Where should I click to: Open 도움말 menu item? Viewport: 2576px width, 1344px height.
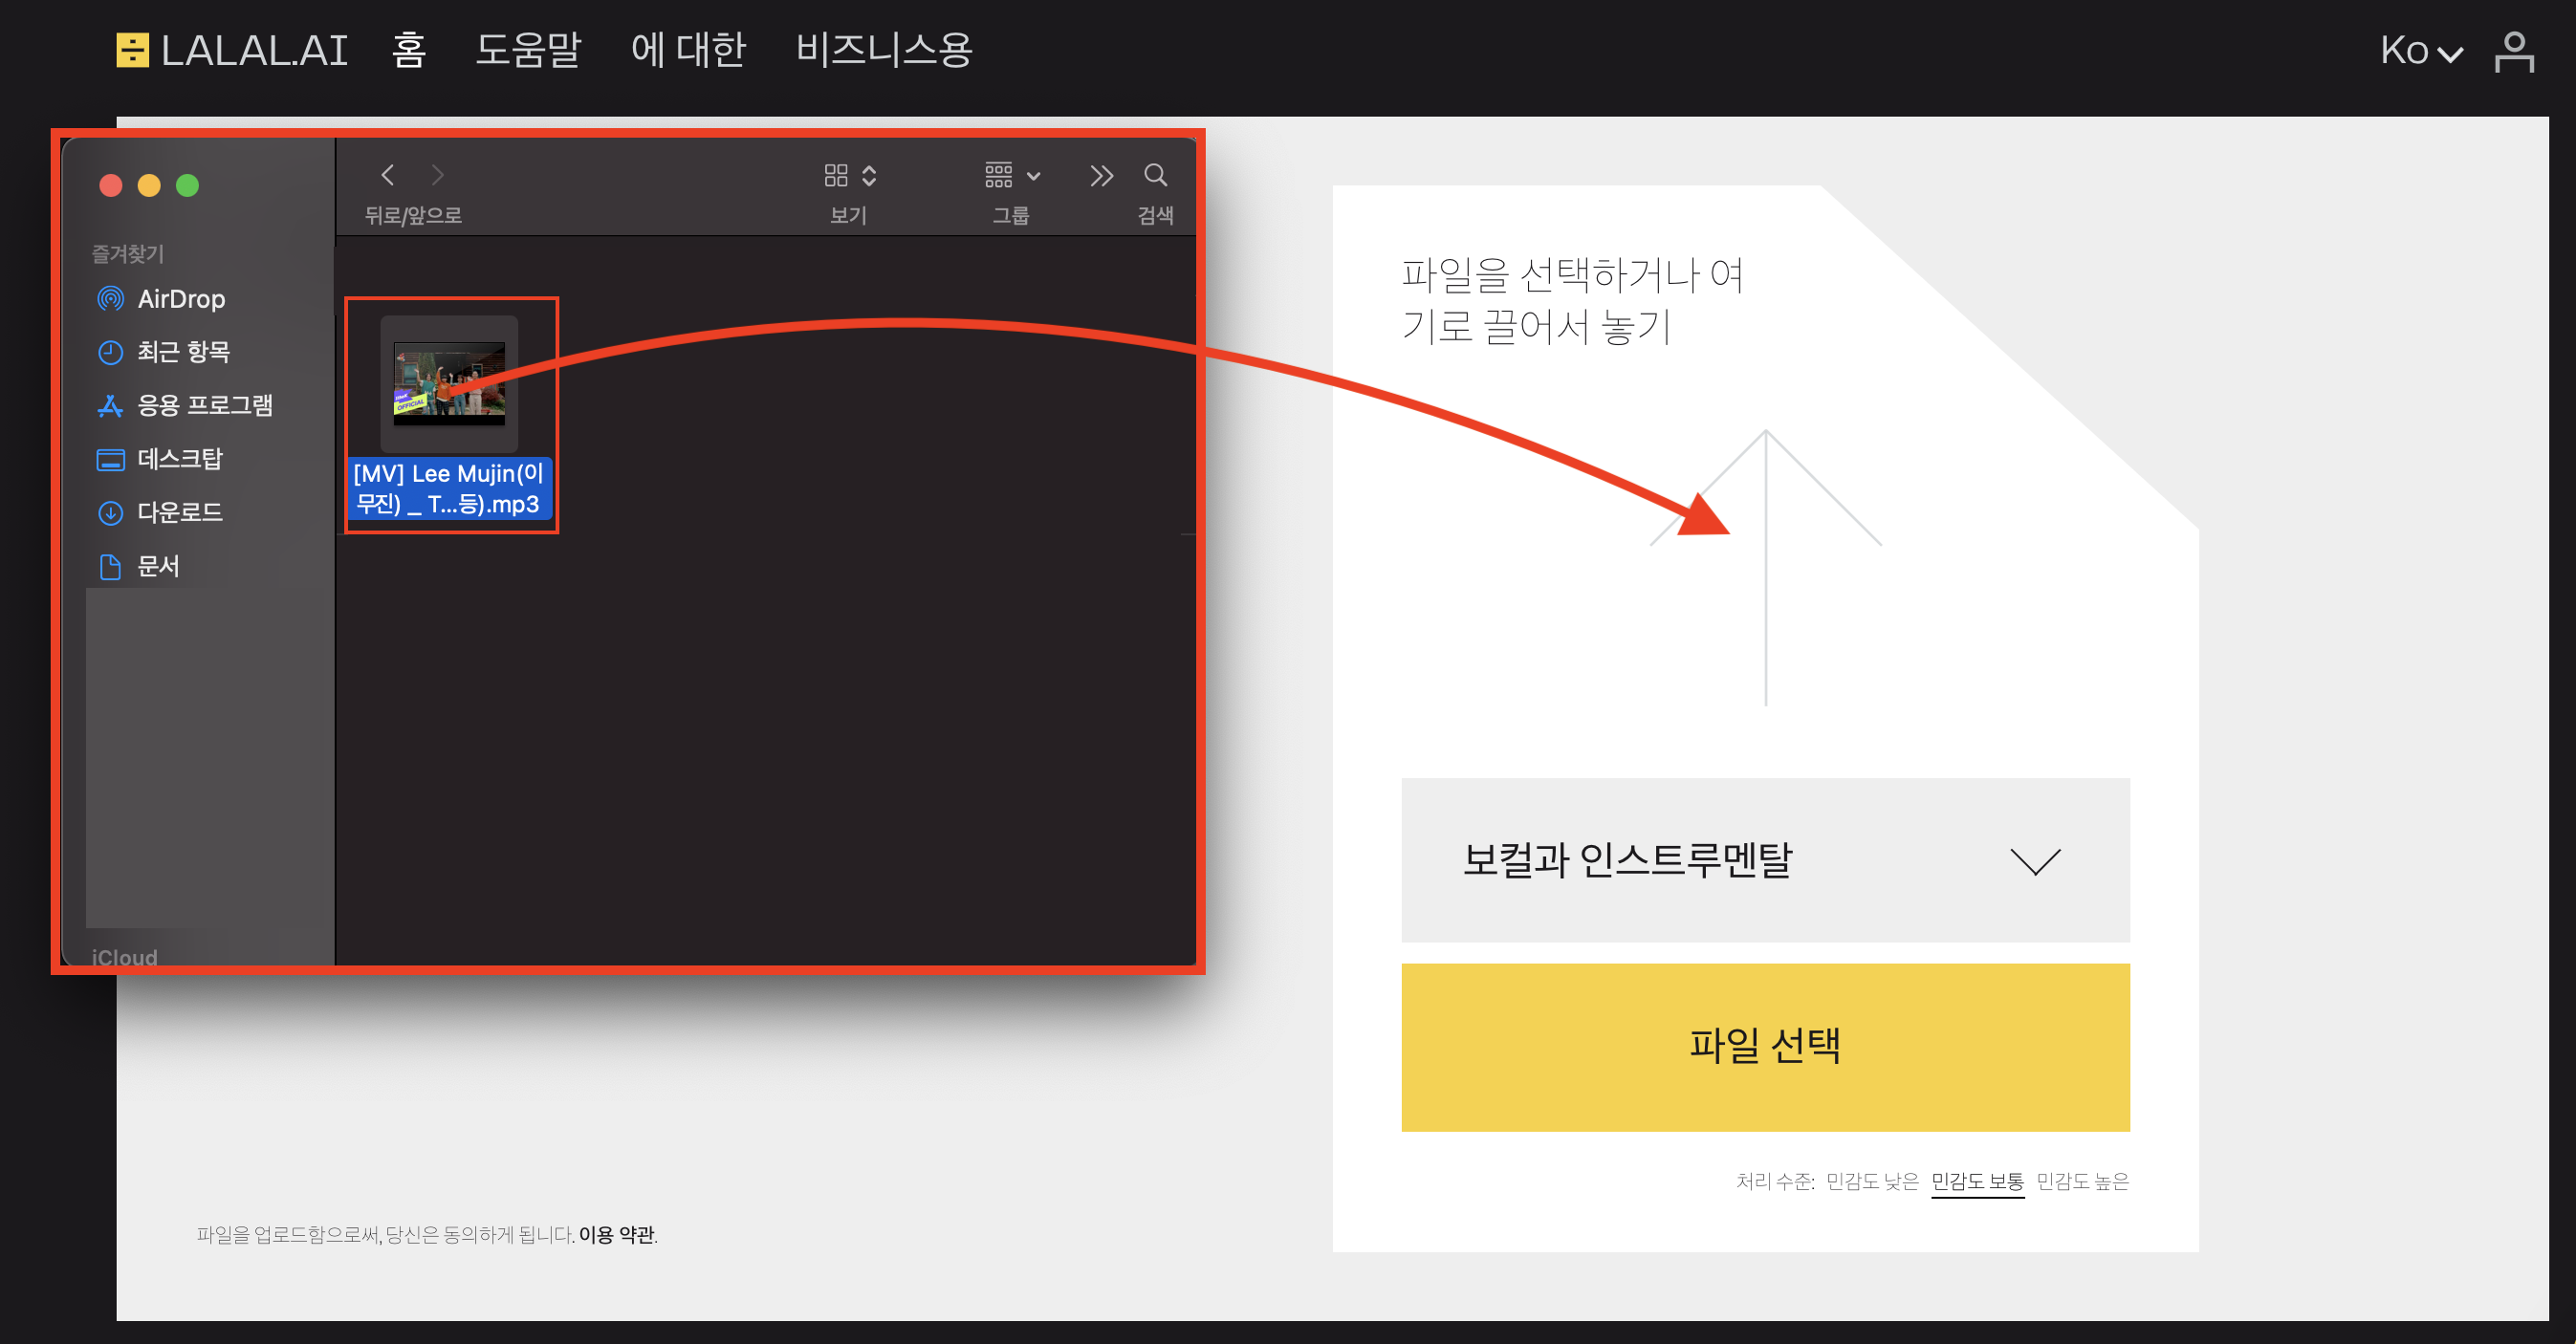pos(528,50)
